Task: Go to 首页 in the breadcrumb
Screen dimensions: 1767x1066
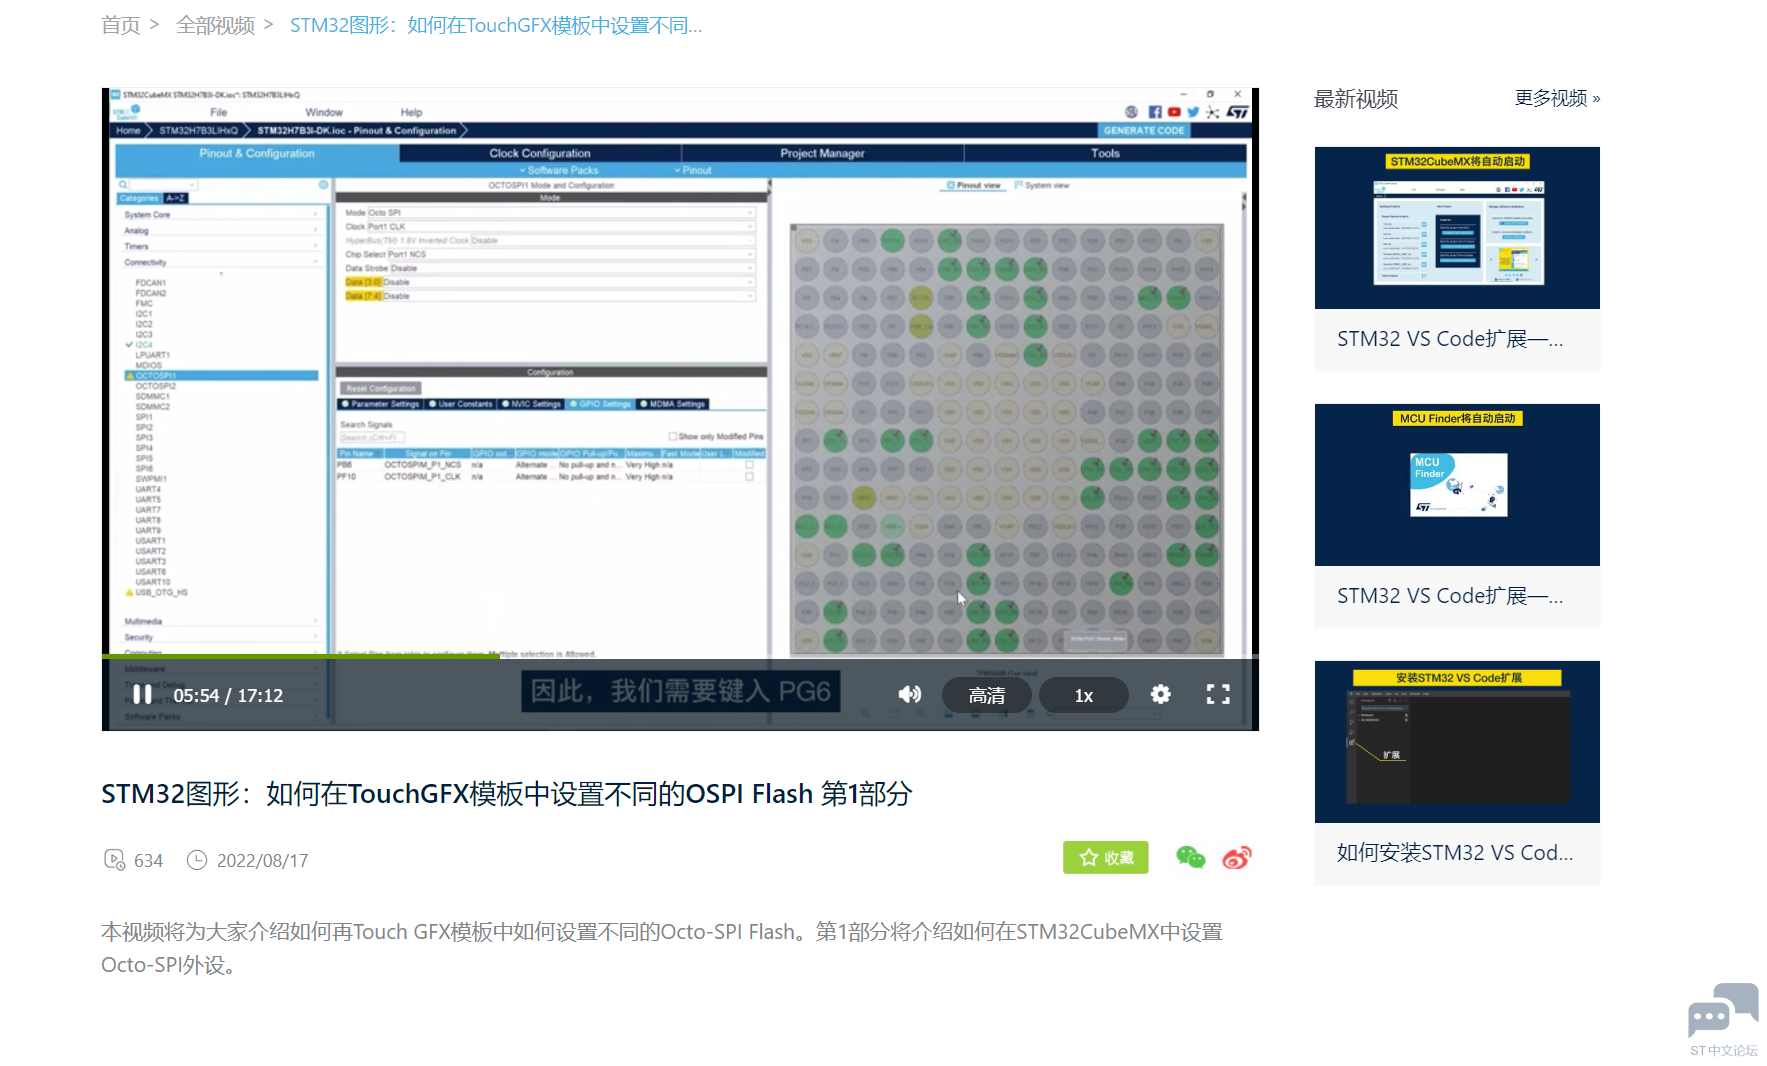Action: [x=121, y=25]
